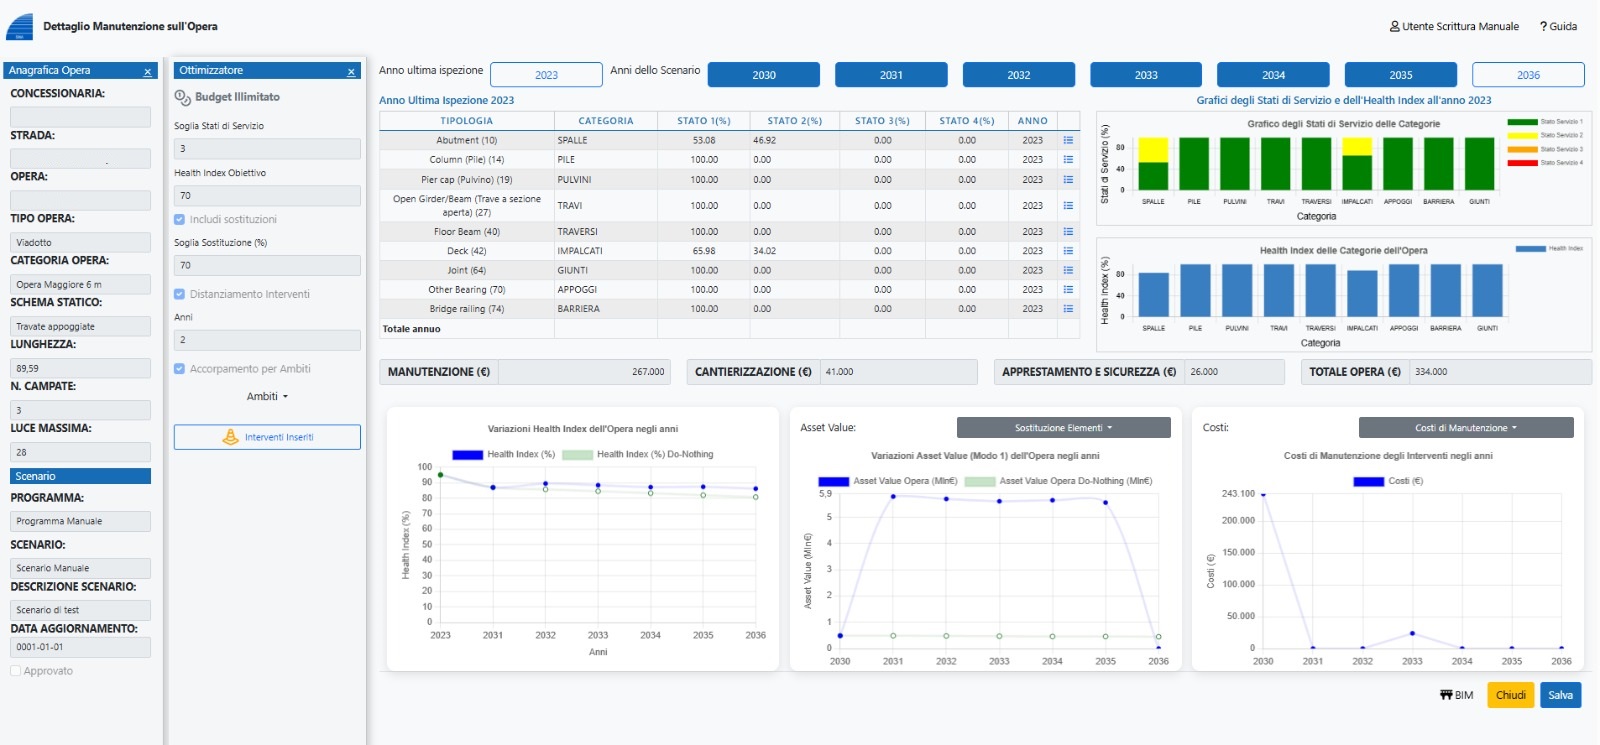Open details list icon for Deck row
Viewport: 1600px width, 745px height.
point(1068,251)
